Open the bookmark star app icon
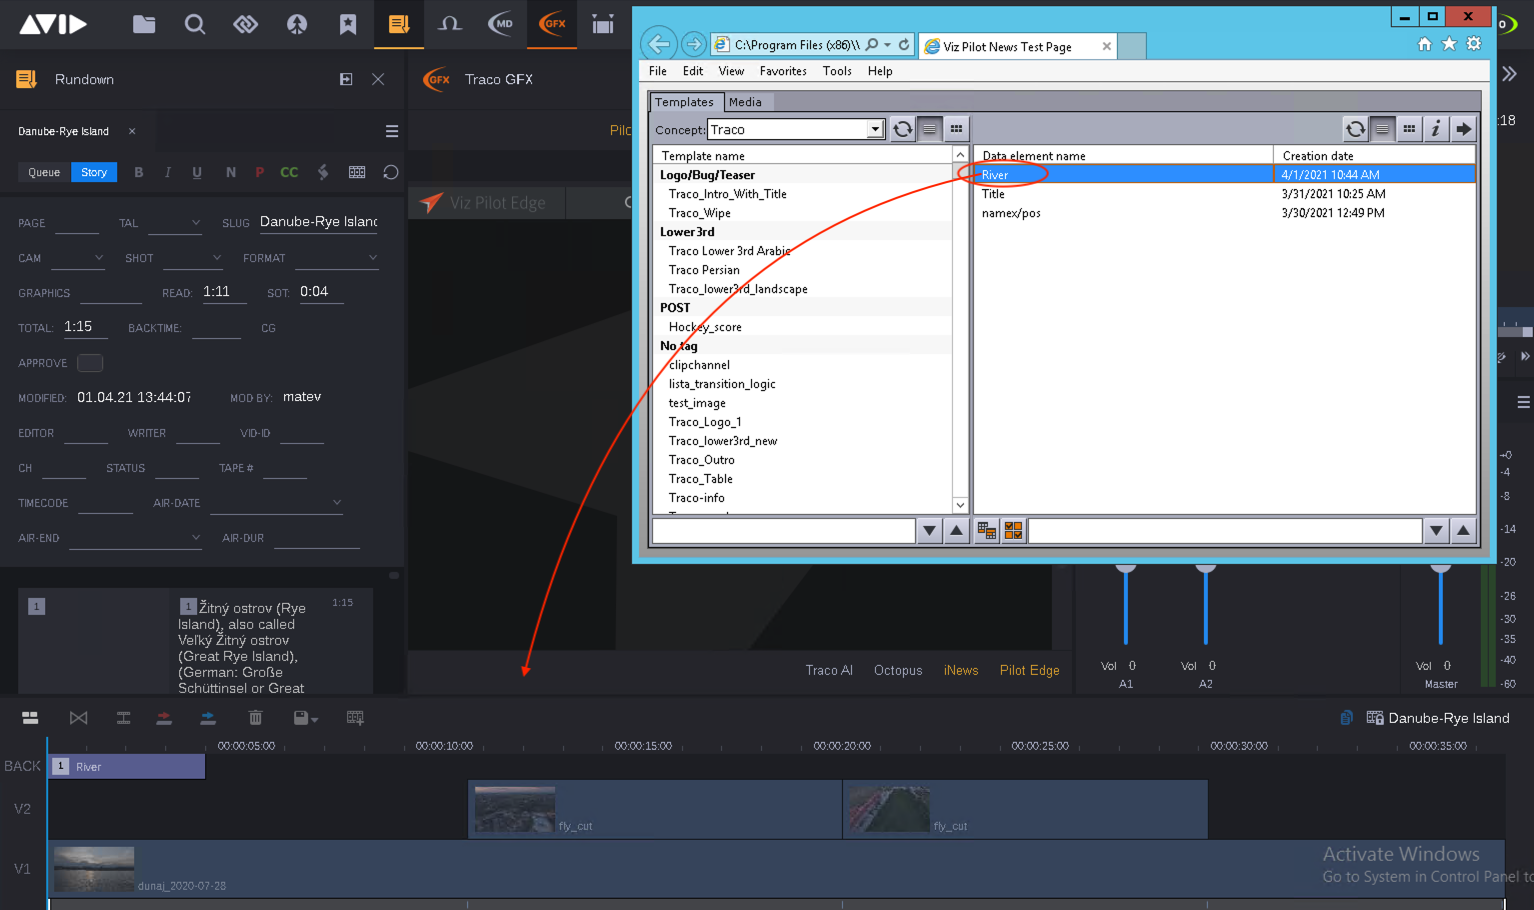 (x=348, y=24)
